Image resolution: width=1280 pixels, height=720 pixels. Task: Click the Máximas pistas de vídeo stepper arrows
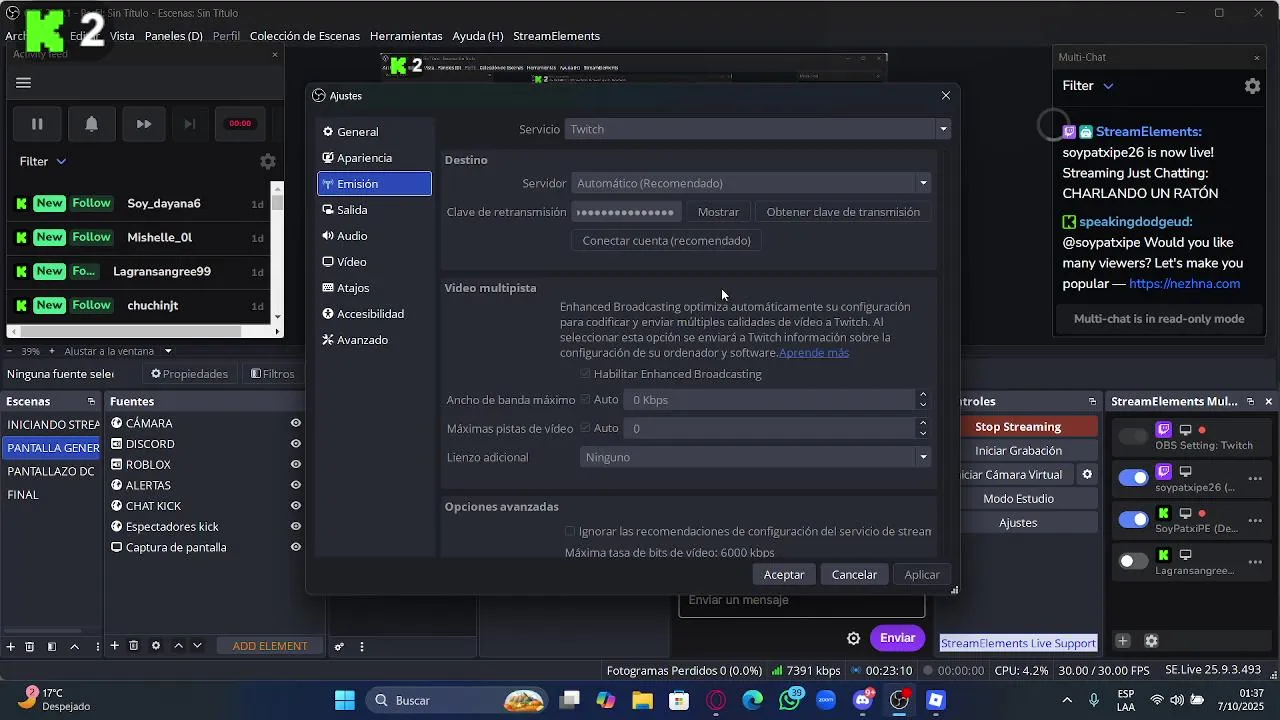pos(922,428)
